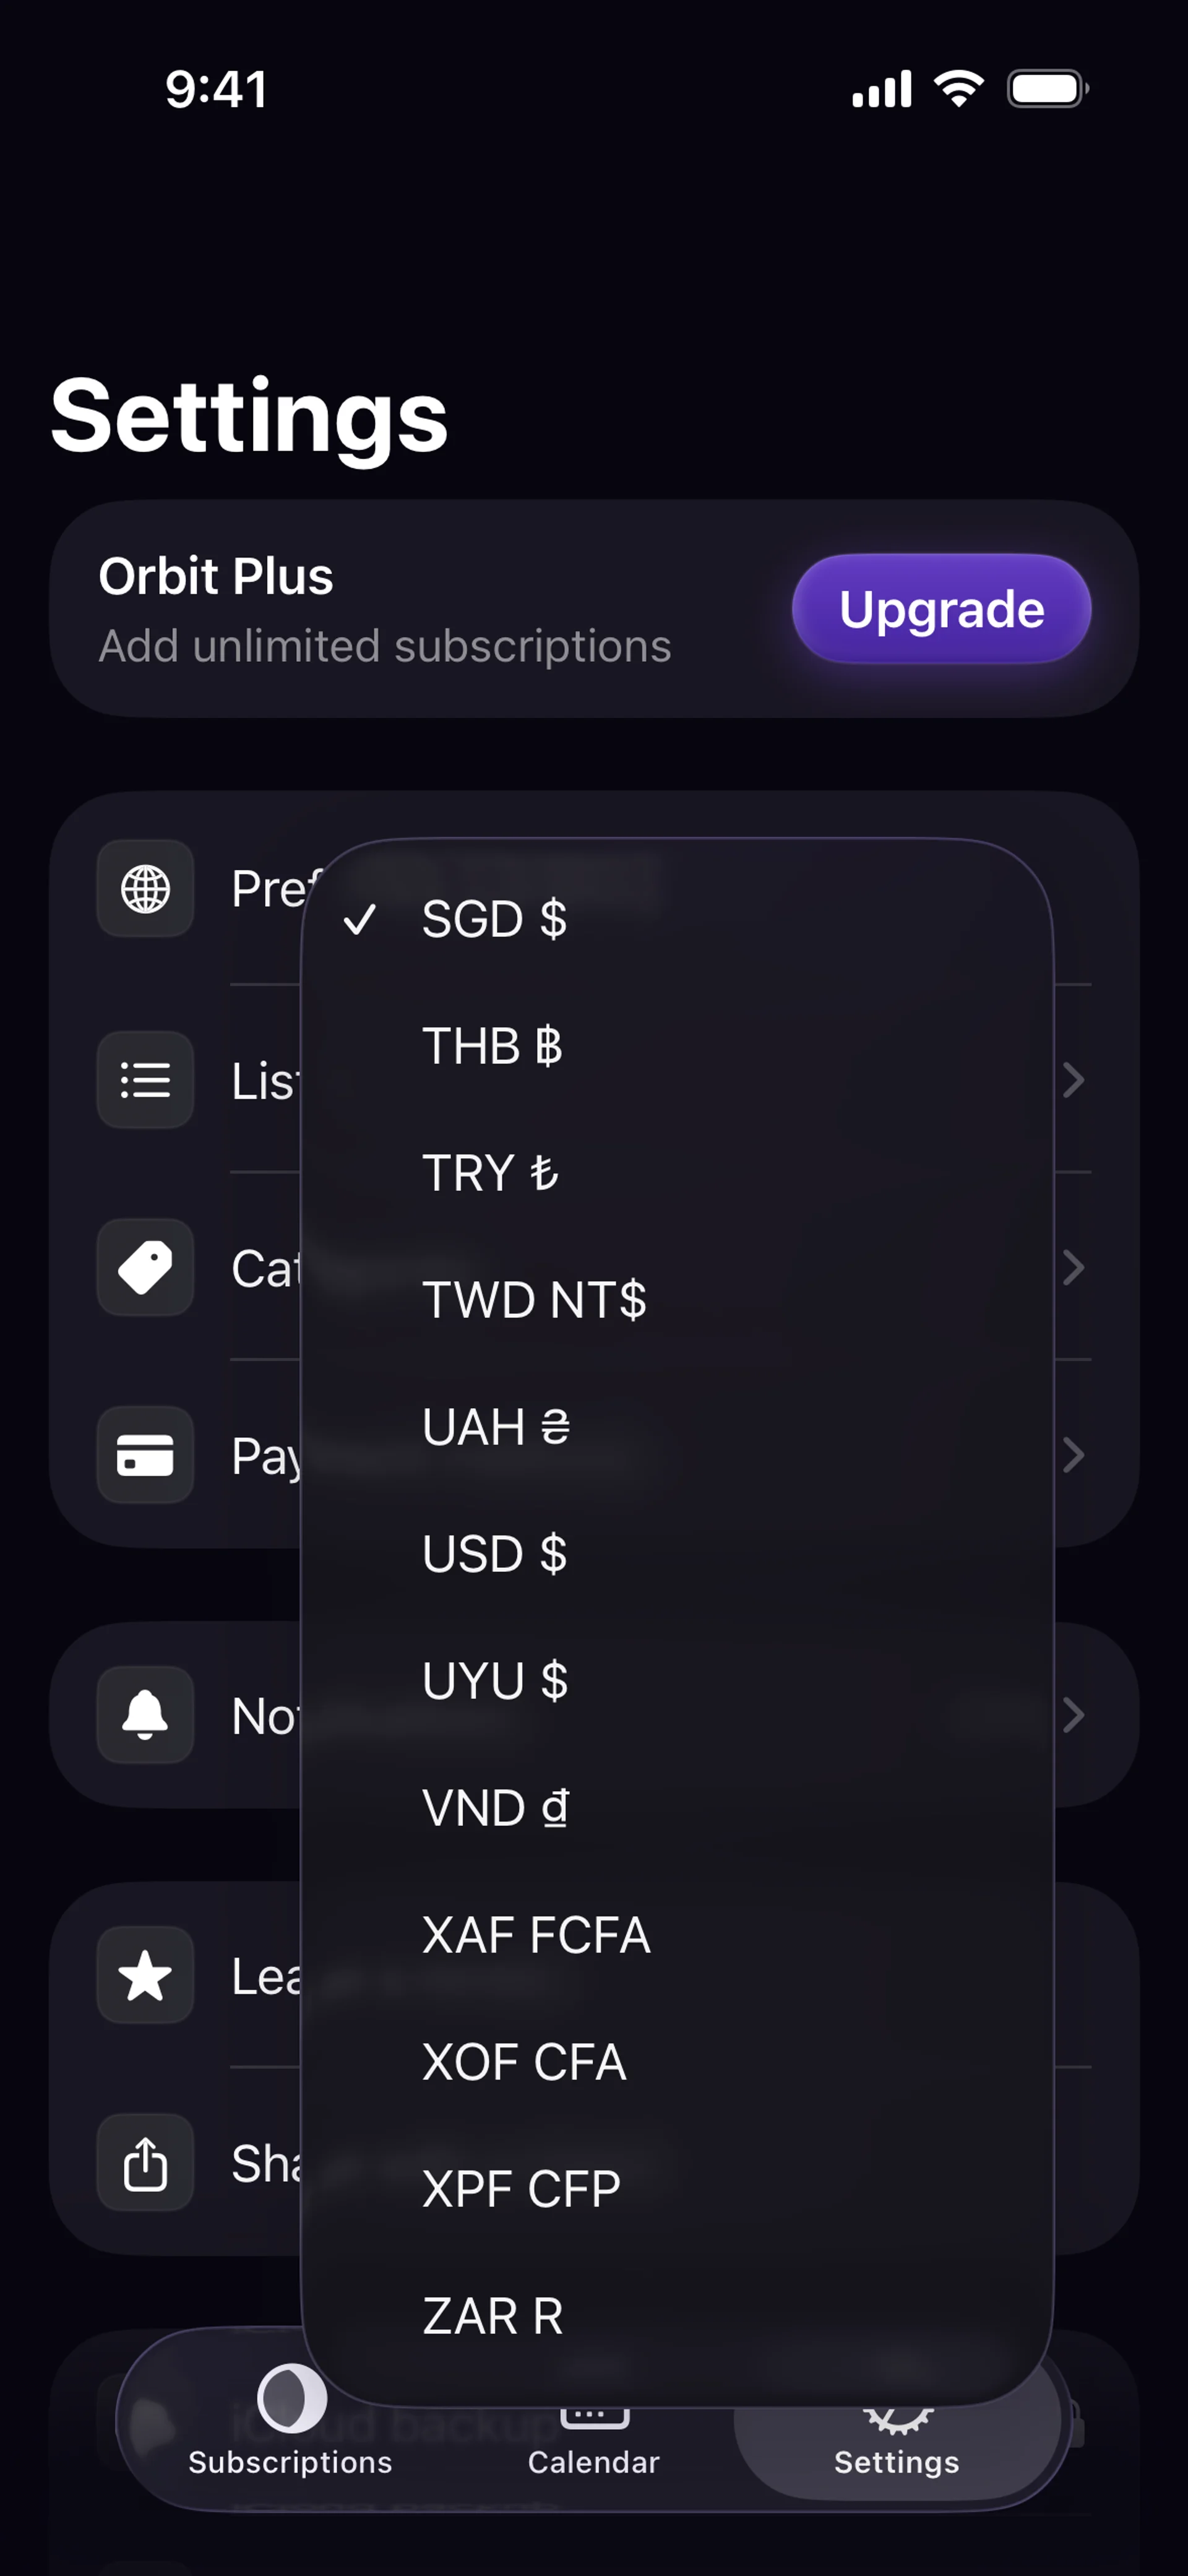Tap the share icon
The image size is (1188, 2576).
(145, 2164)
